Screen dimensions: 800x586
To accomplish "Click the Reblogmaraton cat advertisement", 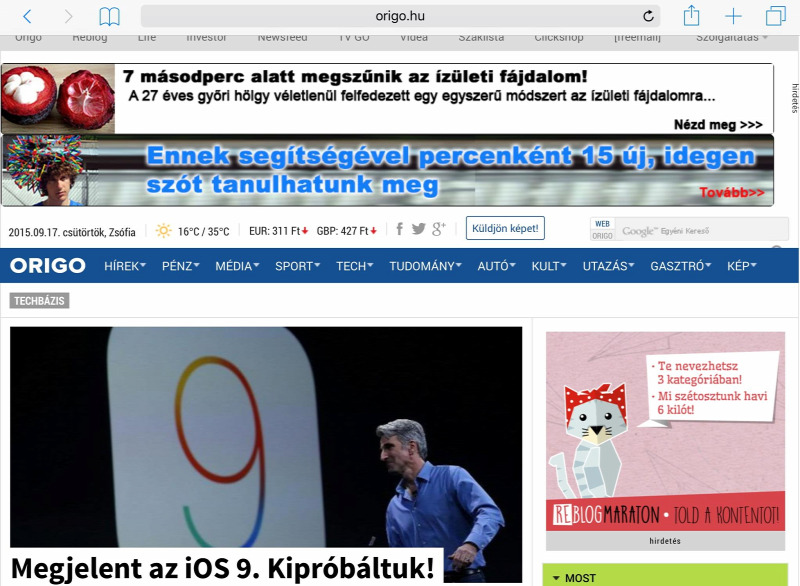I will 665,431.
